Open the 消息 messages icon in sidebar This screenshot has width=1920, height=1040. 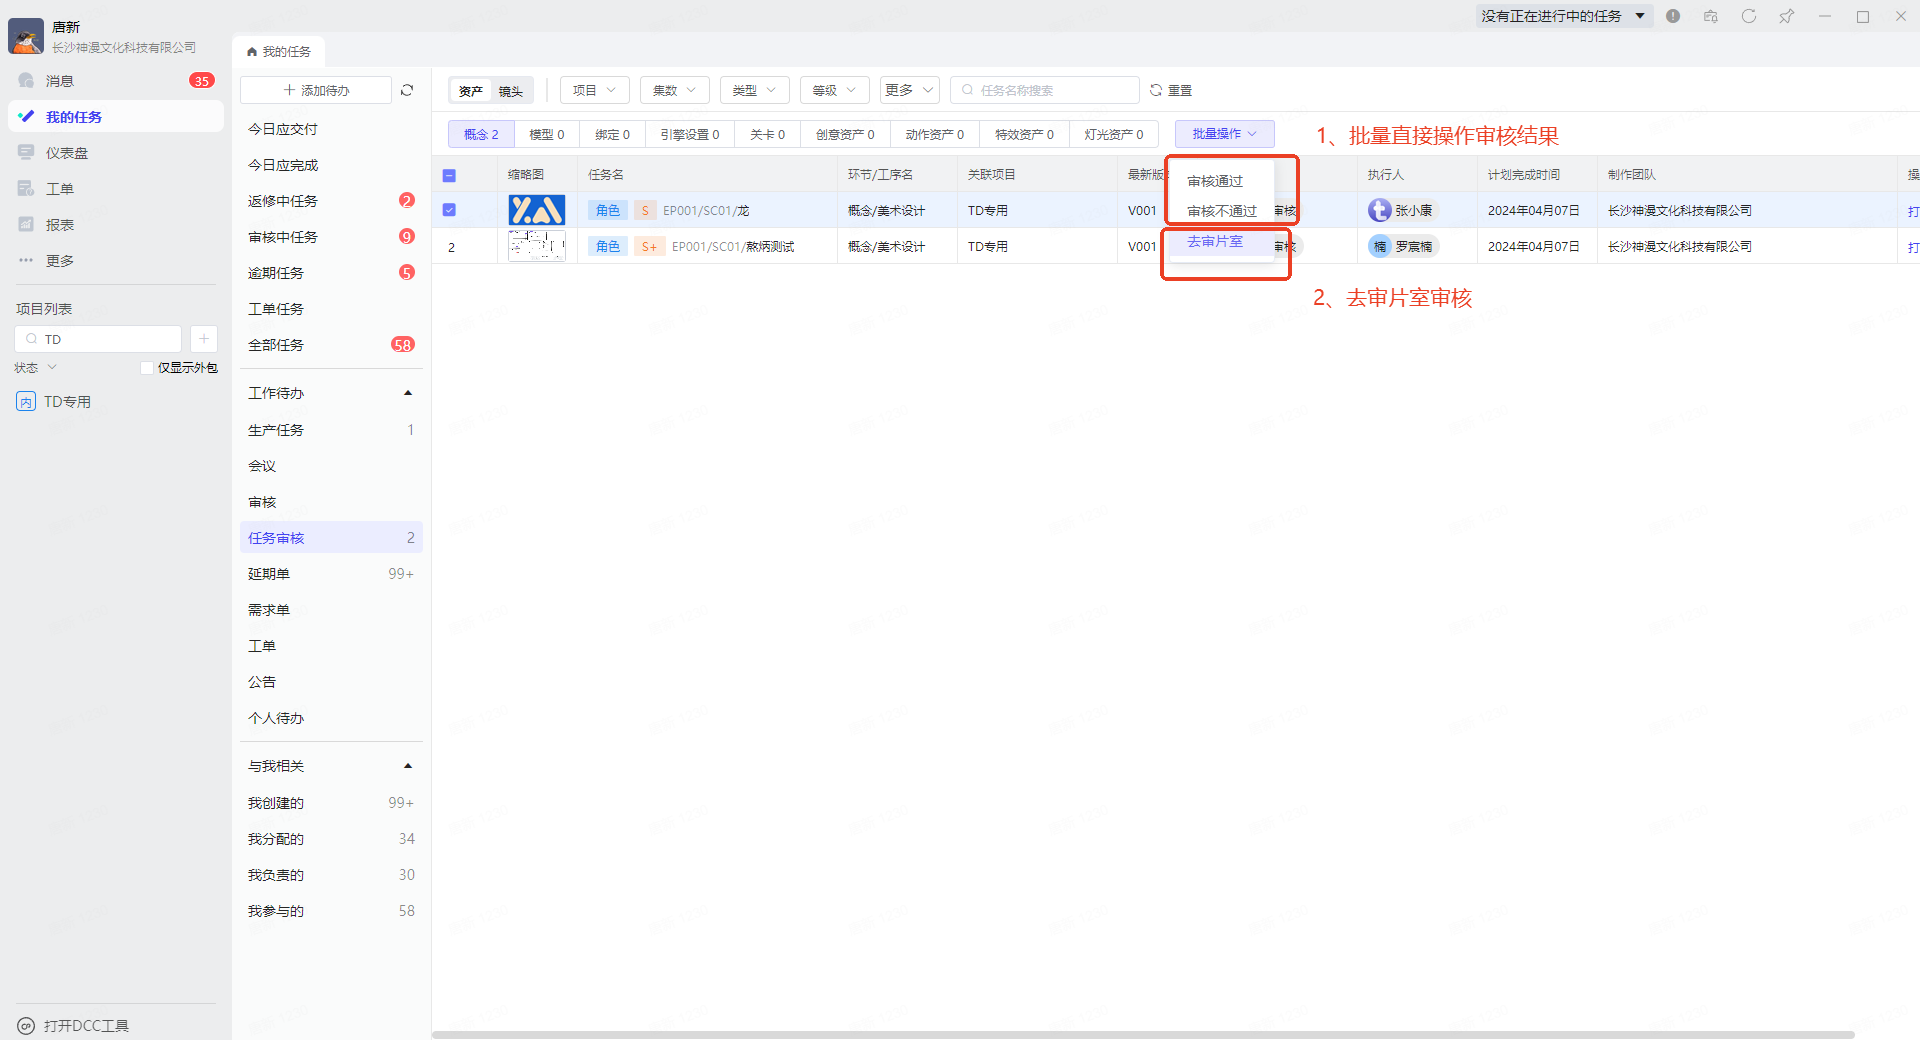[27, 81]
